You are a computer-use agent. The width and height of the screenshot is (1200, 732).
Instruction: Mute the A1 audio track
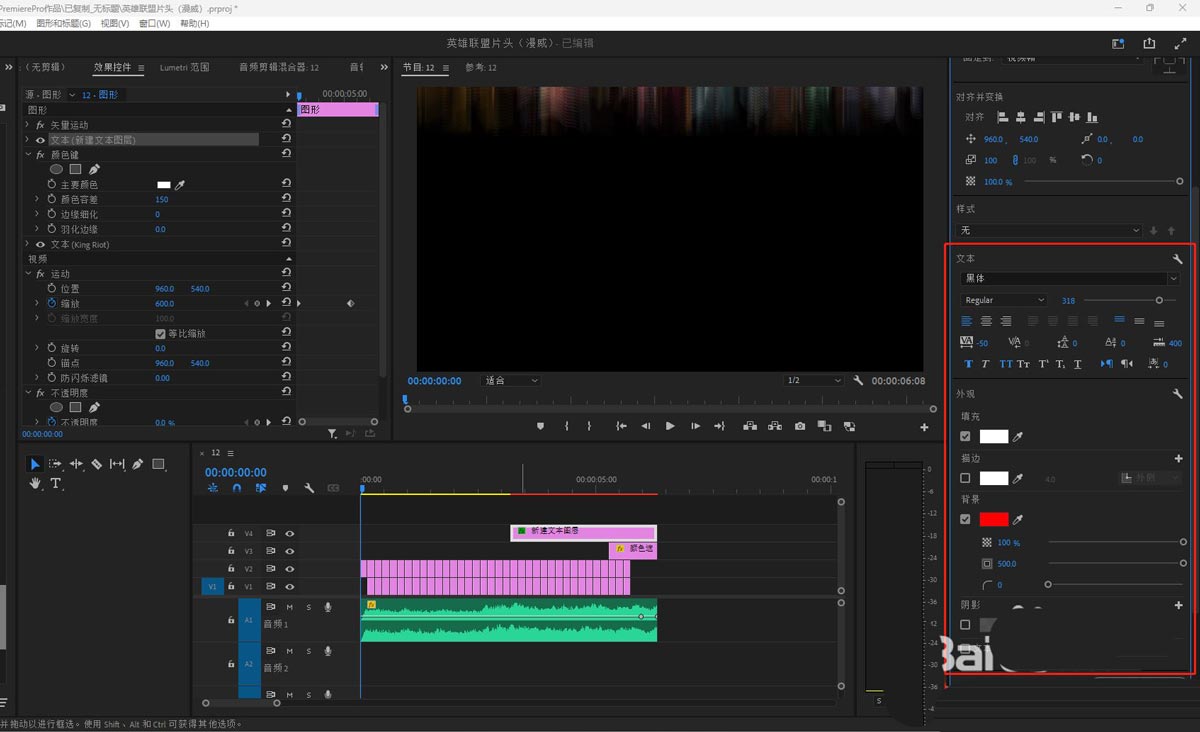point(290,607)
